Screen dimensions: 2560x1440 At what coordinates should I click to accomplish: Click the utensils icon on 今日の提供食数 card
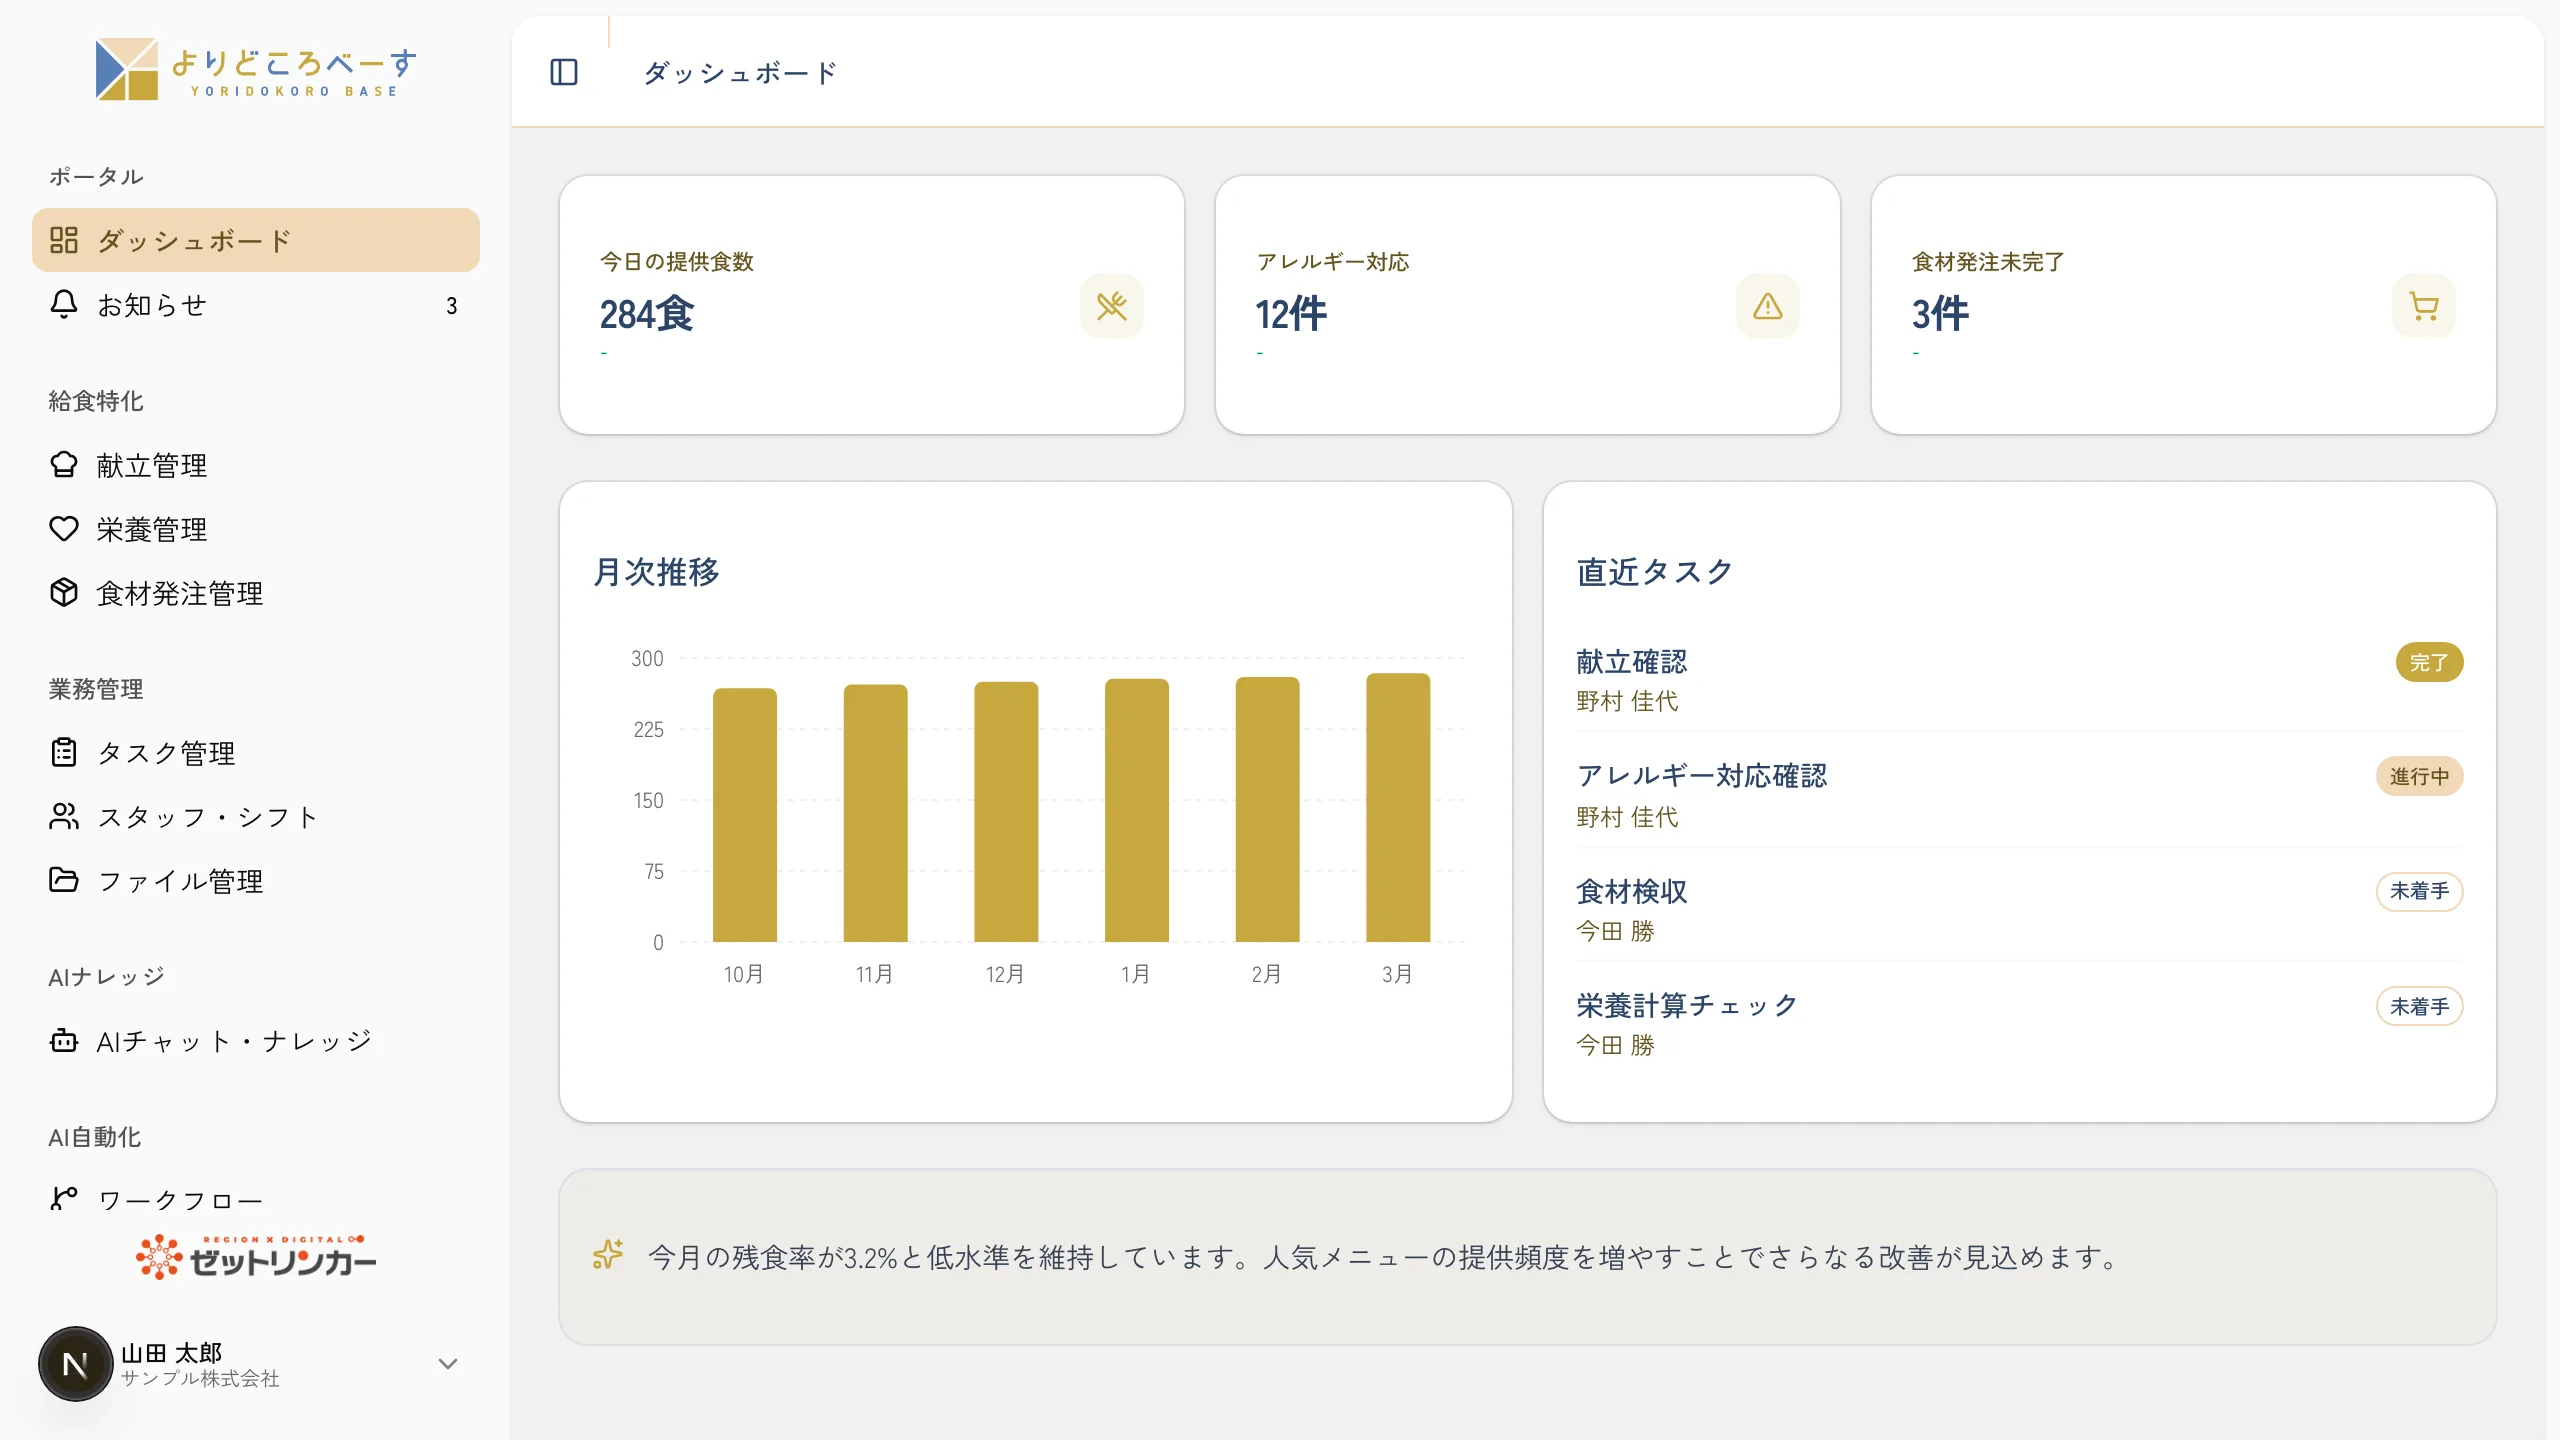[x=1112, y=306]
